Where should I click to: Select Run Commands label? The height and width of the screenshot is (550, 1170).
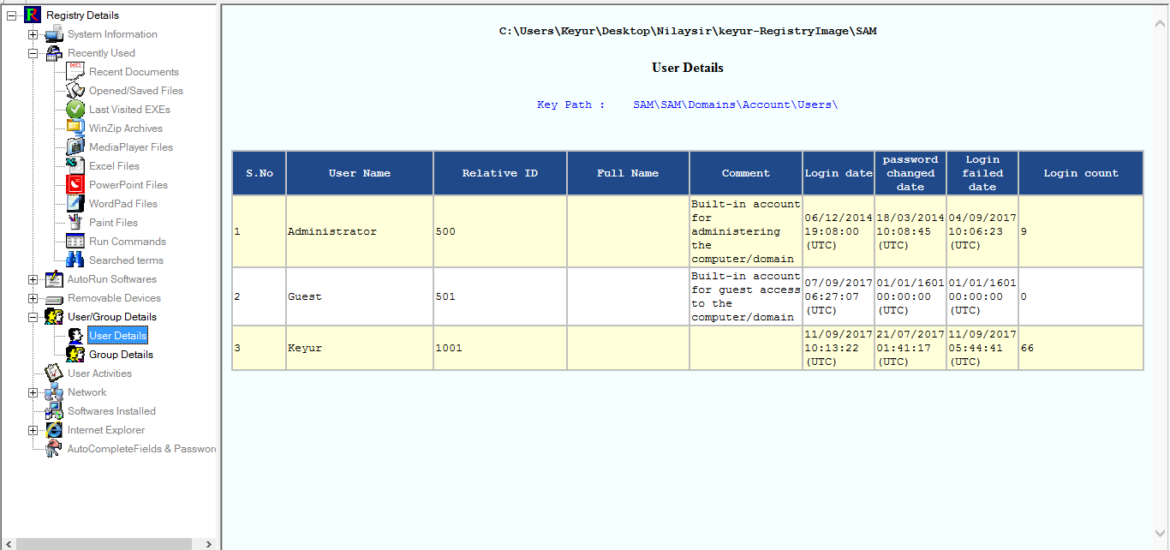128,241
